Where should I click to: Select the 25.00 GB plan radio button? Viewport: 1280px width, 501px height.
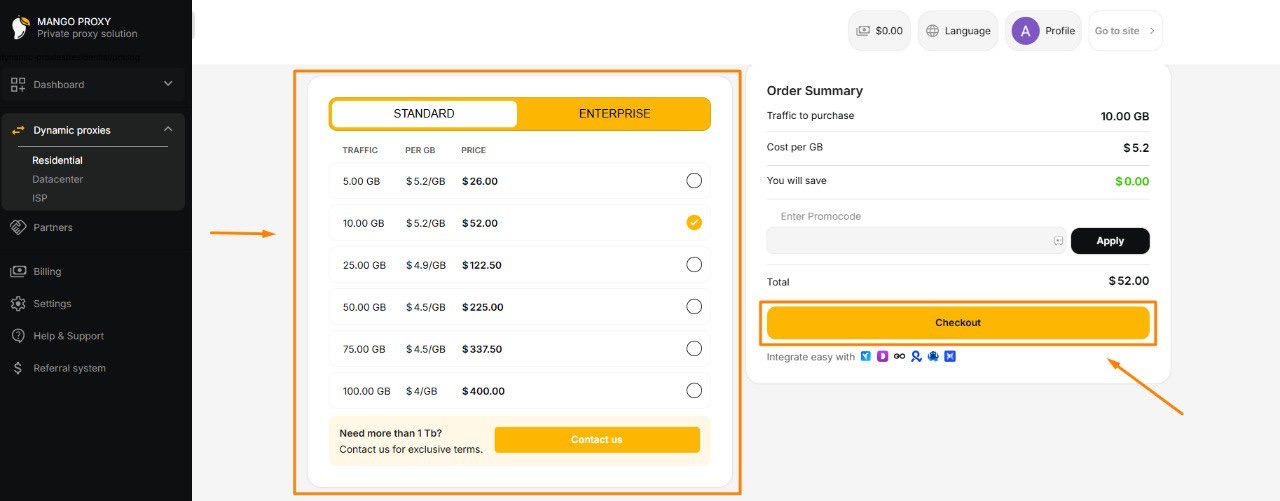click(x=694, y=265)
